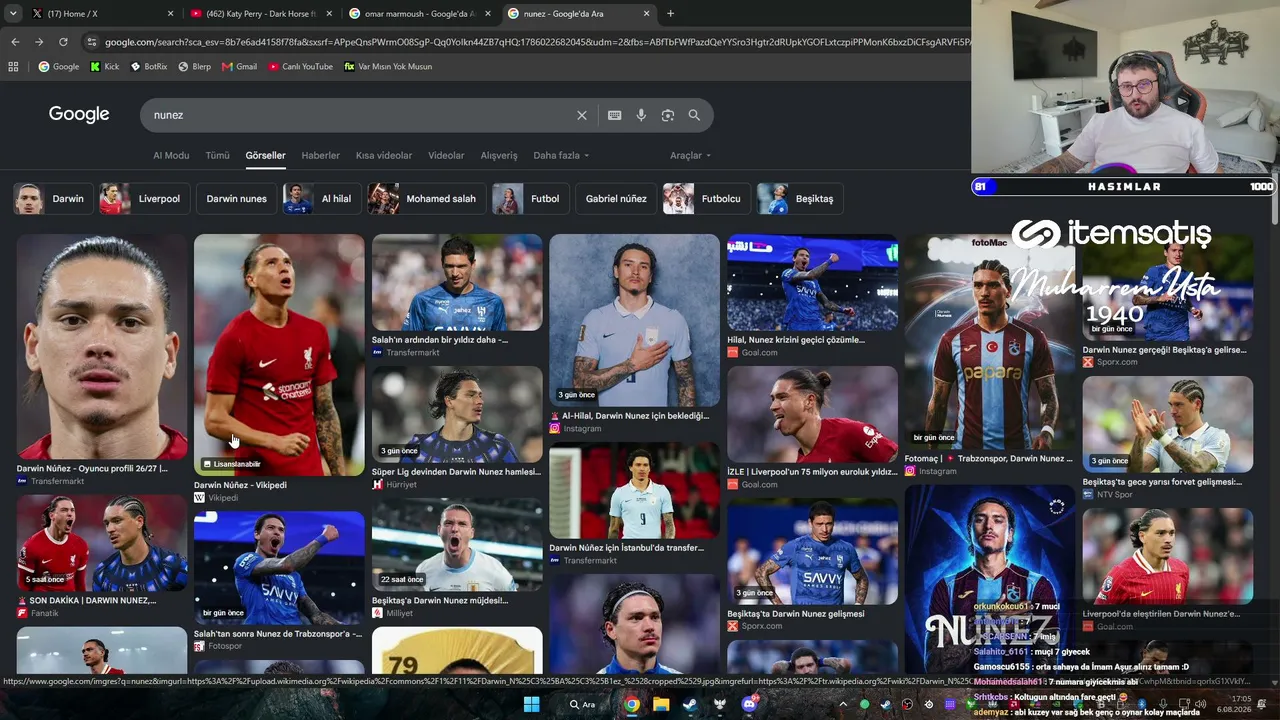1280x720 pixels.
Task: Show hidden system tray icons
Action: click(842, 704)
